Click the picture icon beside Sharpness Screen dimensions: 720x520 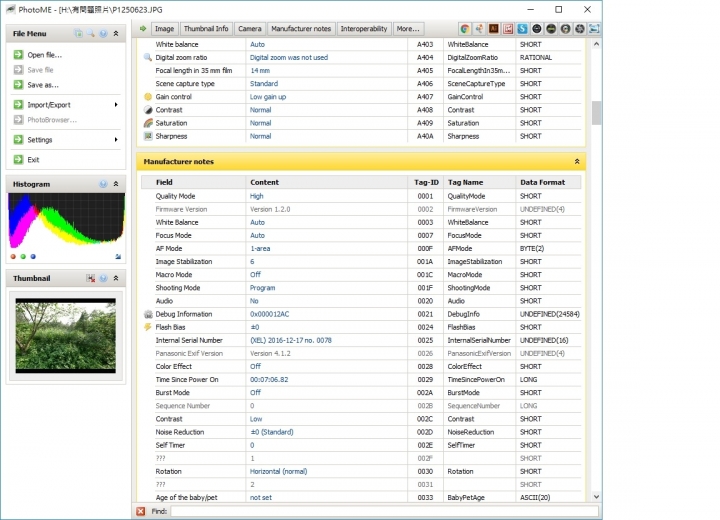point(148,136)
